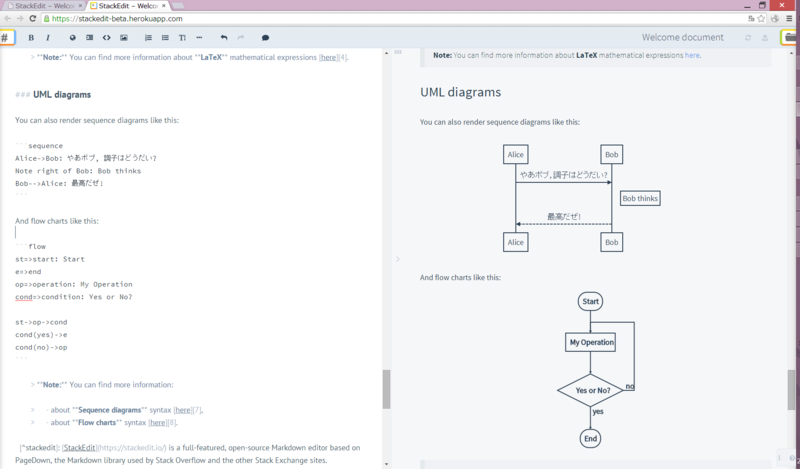This screenshot has height=469, width=800.
Task: Open the Chrome menu
Action: [789, 18]
